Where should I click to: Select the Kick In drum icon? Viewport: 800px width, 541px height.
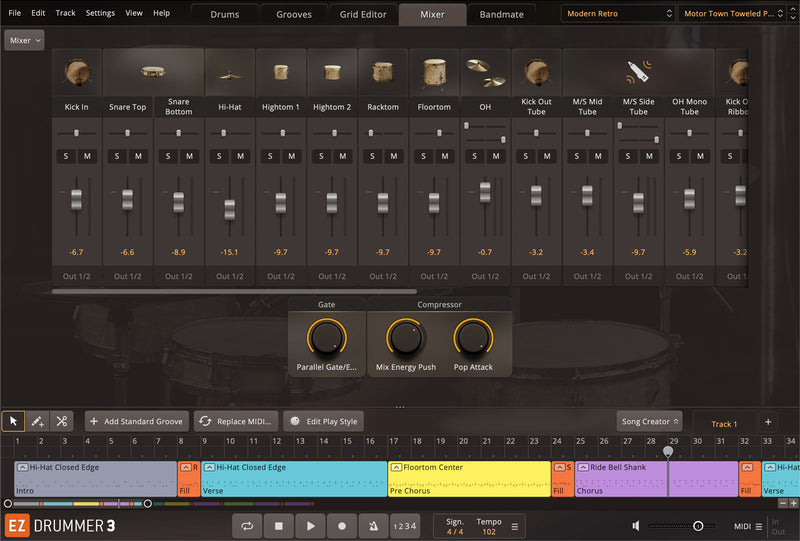tap(76, 73)
